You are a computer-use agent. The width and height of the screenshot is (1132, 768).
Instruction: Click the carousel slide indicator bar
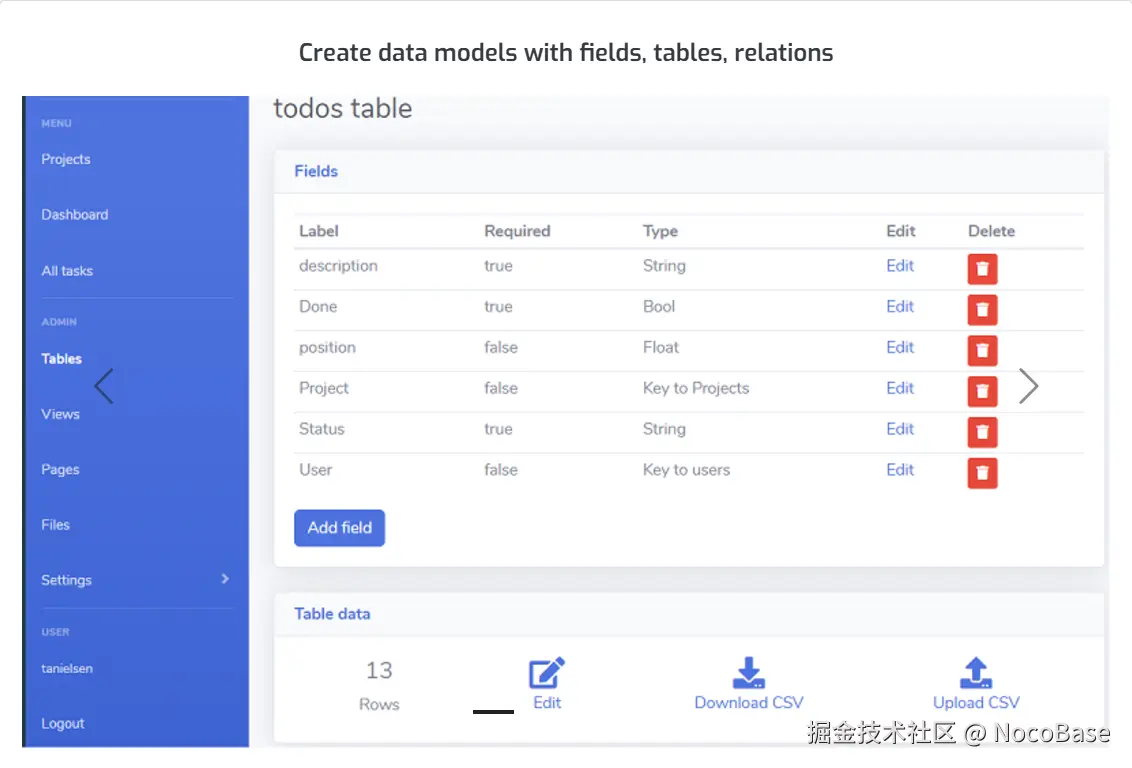click(x=493, y=712)
